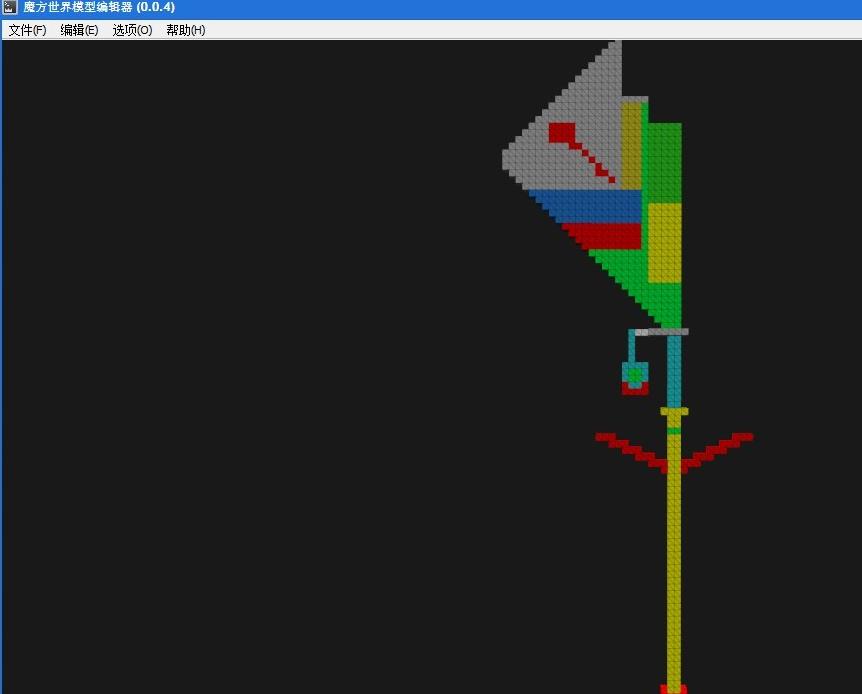This screenshot has height=694, width=862.
Task: Open the 帮助(H) menu
Action: point(186,30)
